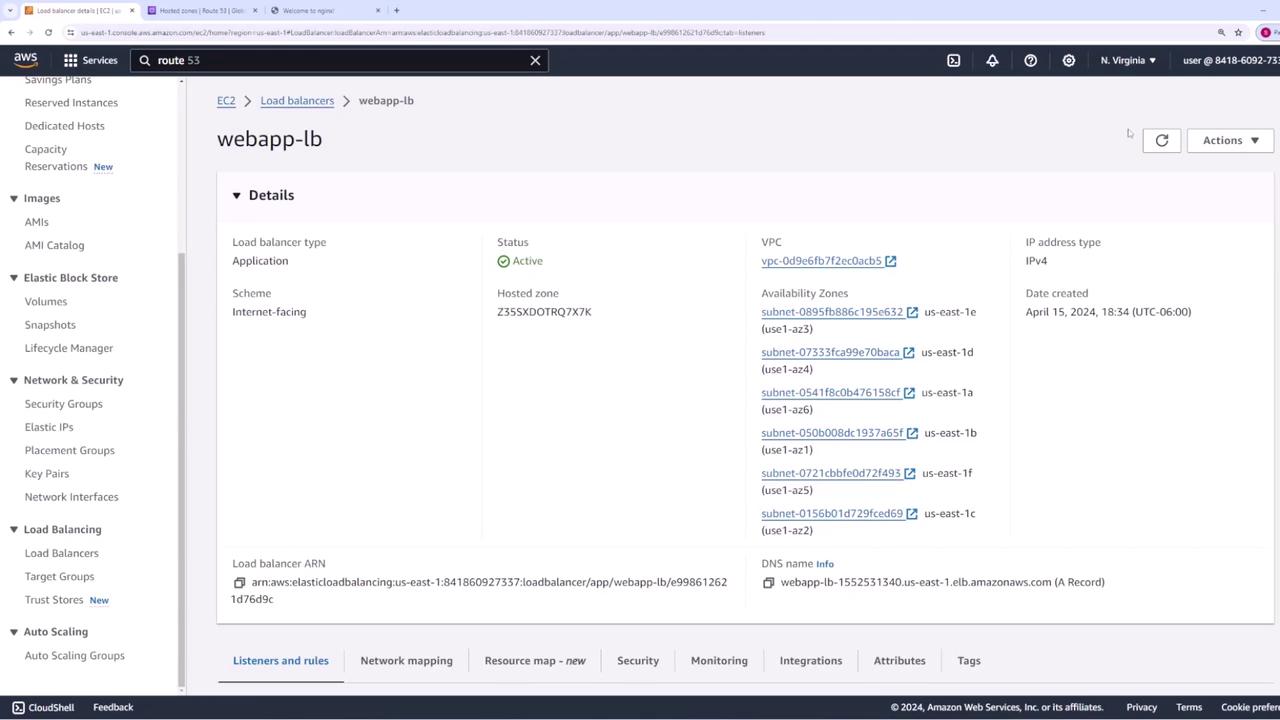Open Security Groups in sidebar
This screenshot has height=720, width=1280.
click(63, 404)
